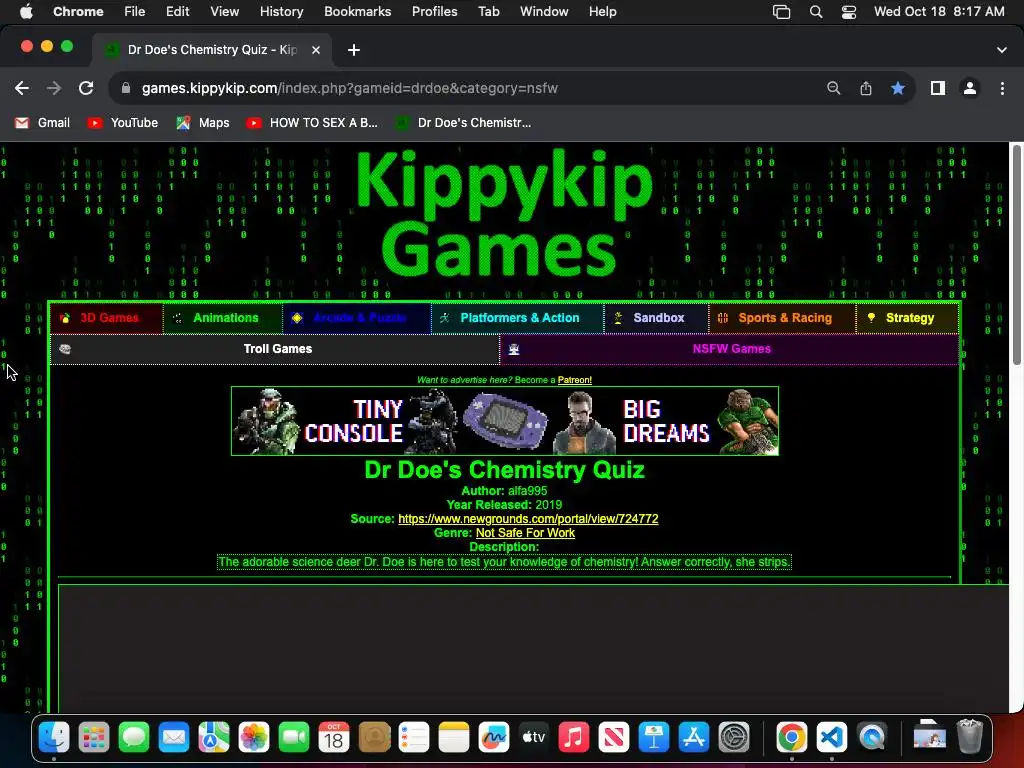The image size is (1024, 768).
Task: Select the Sports & Racing category
Action: (782, 318)
